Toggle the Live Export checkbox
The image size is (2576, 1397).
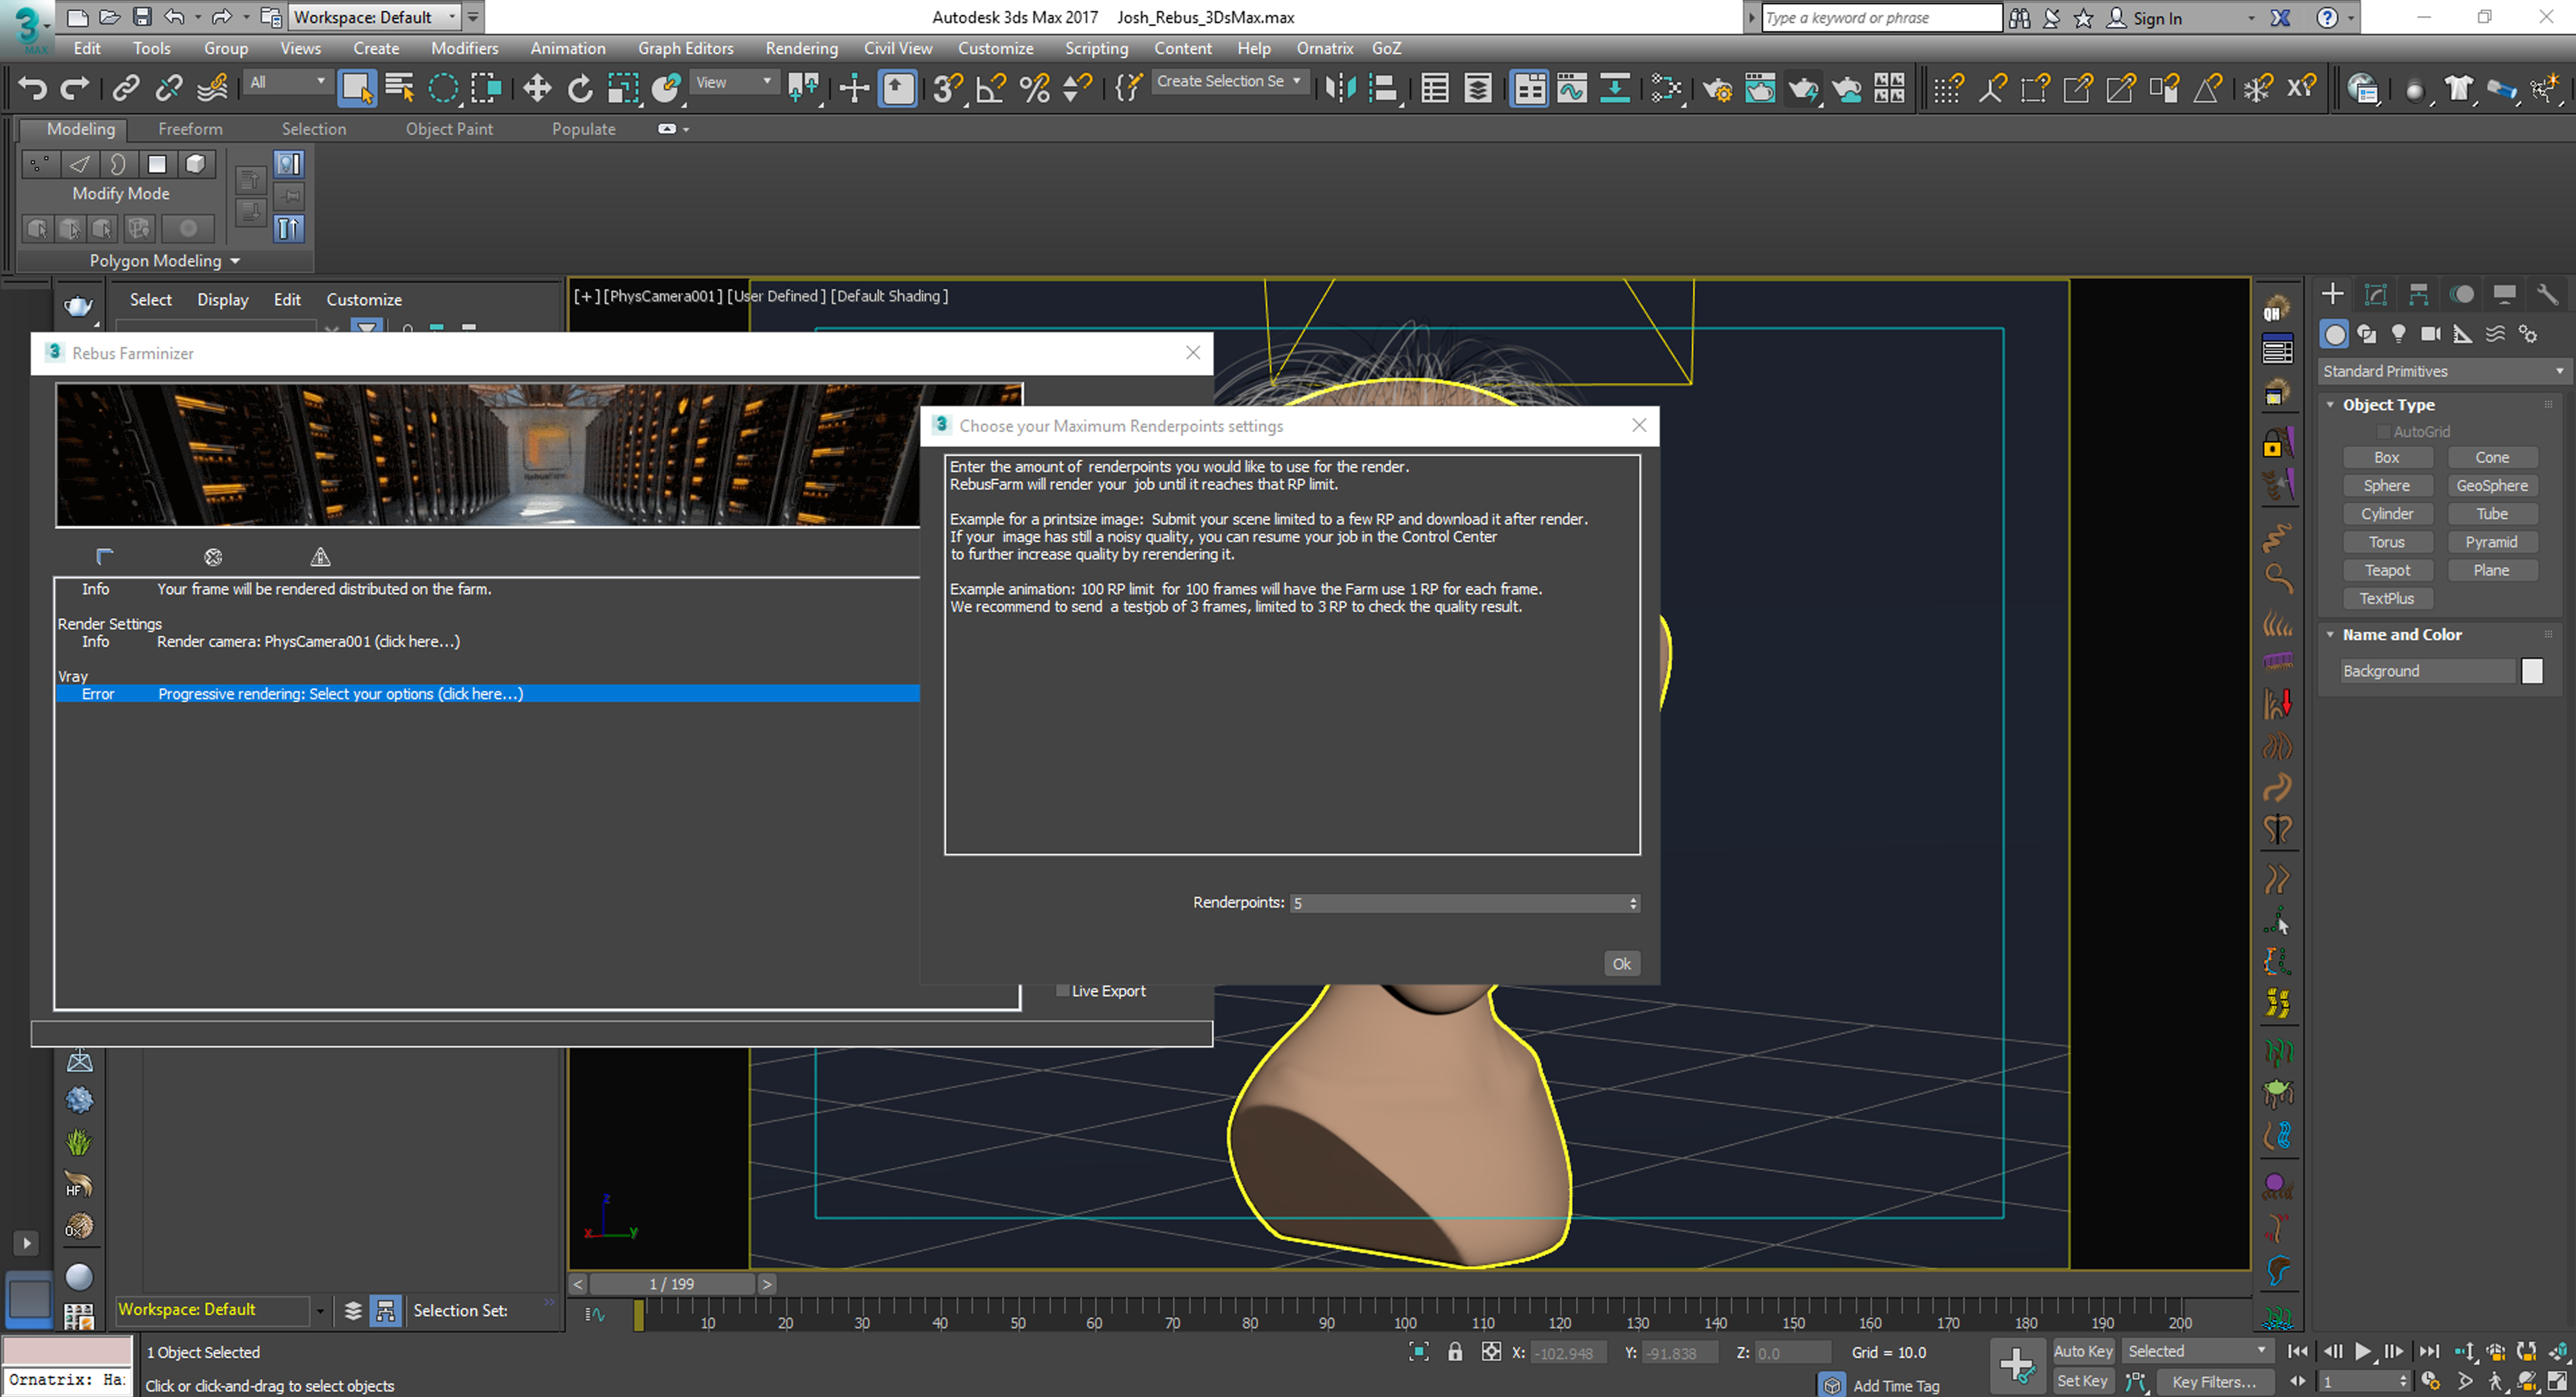click(x=1063, y=991)
